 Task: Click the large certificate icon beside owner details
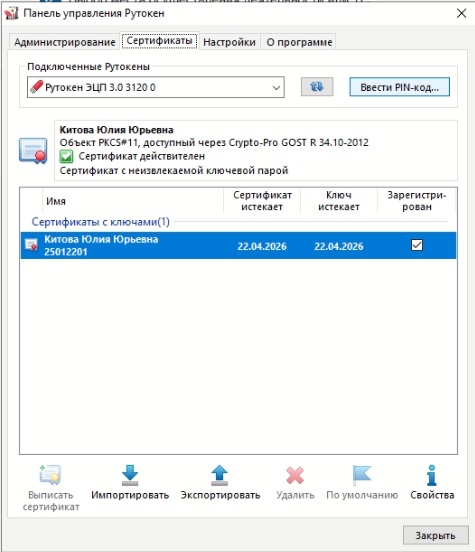tap(33, 151)
